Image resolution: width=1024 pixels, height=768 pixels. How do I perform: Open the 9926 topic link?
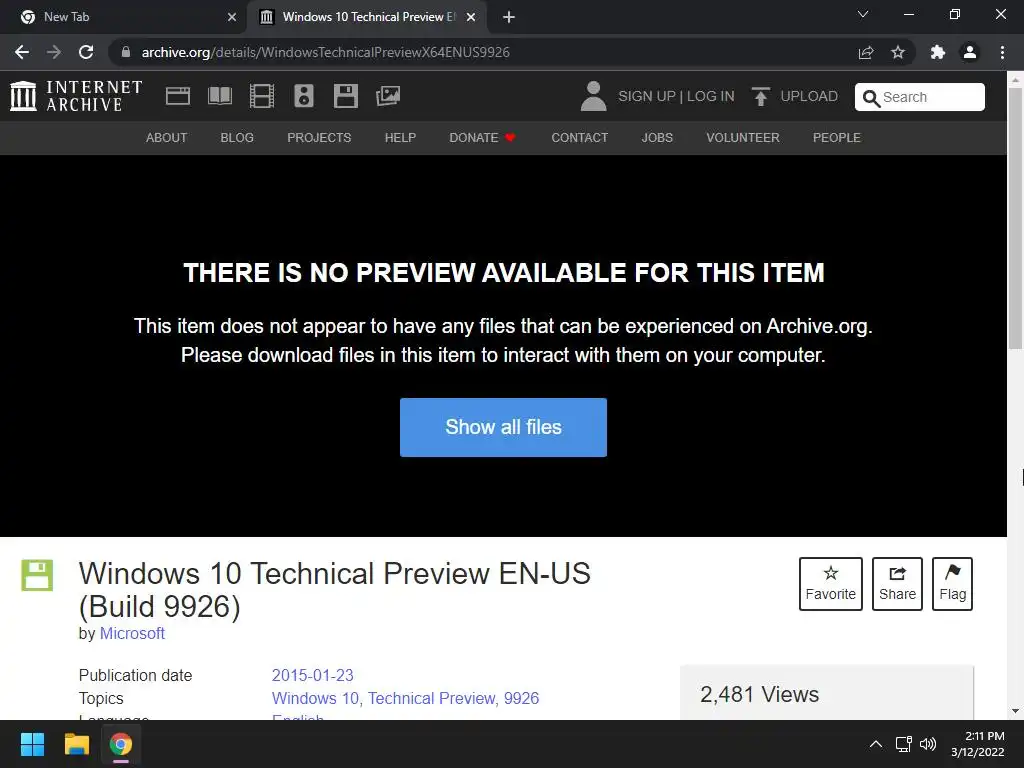click(521, 698)
